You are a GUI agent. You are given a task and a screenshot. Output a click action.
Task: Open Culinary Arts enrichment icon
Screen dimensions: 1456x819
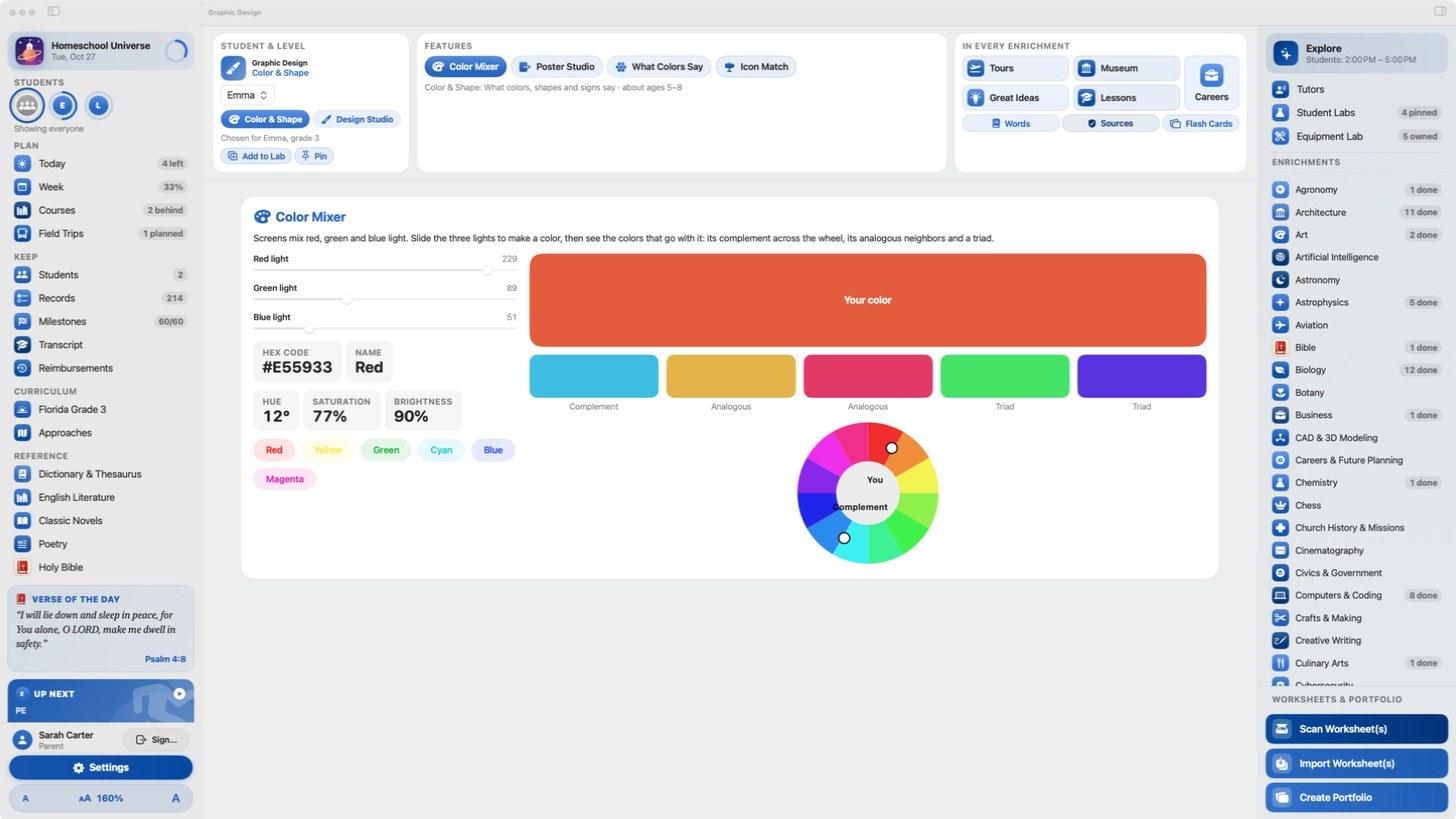1280,663
